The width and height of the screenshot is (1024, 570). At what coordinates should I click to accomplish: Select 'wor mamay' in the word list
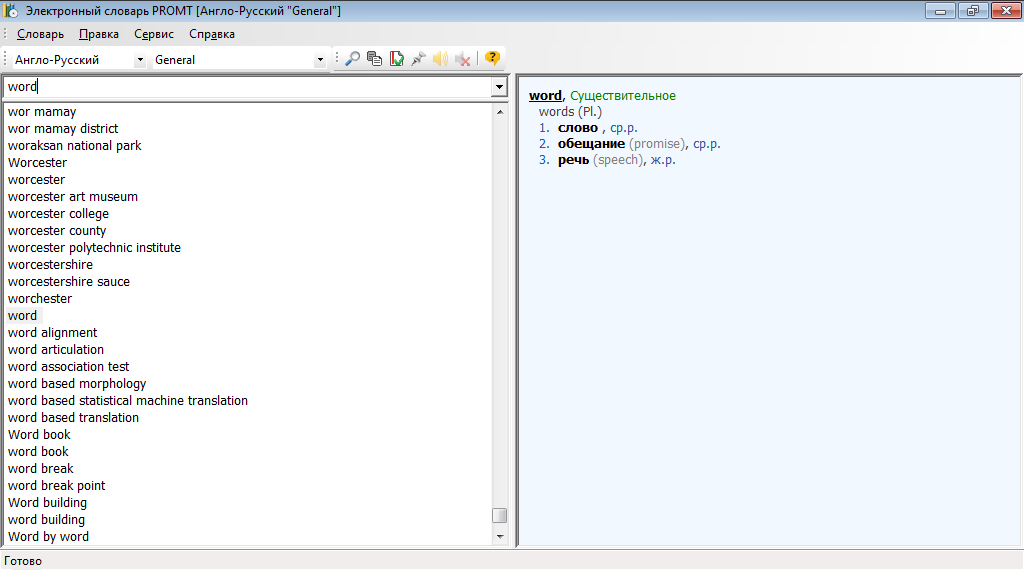42,112
